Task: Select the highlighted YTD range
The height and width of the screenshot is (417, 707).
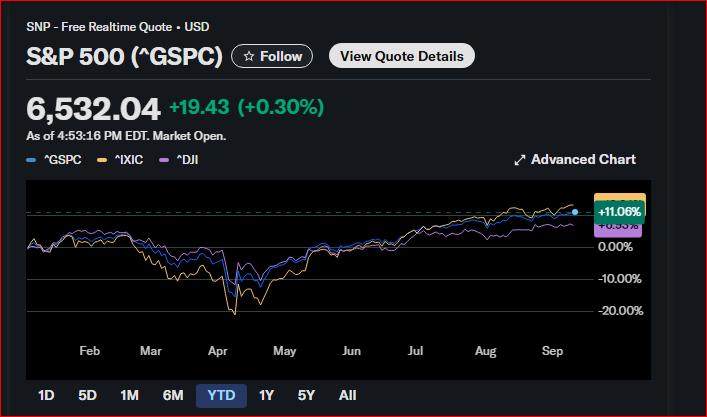Action: tap(221, 395)
